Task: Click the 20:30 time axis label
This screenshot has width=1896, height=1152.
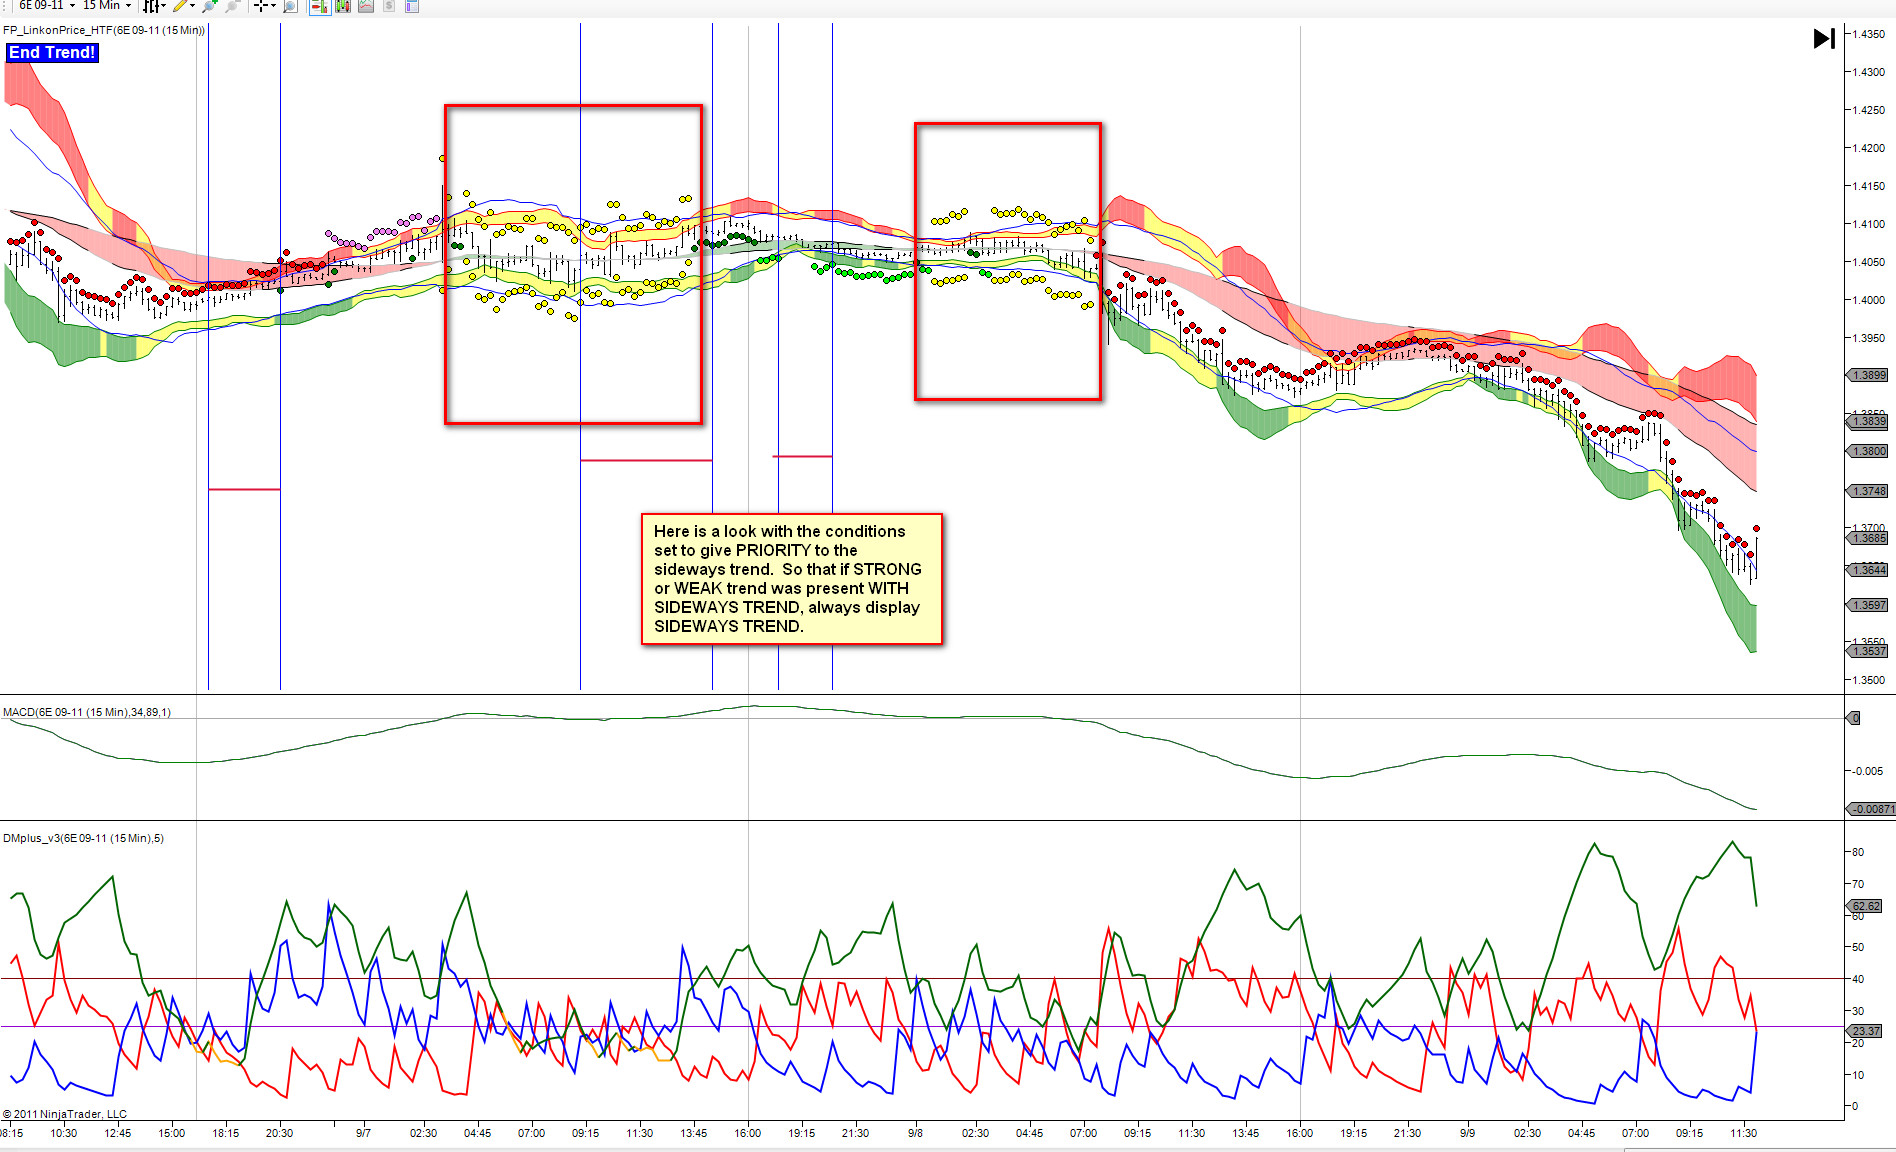Action: (280, 1133)
